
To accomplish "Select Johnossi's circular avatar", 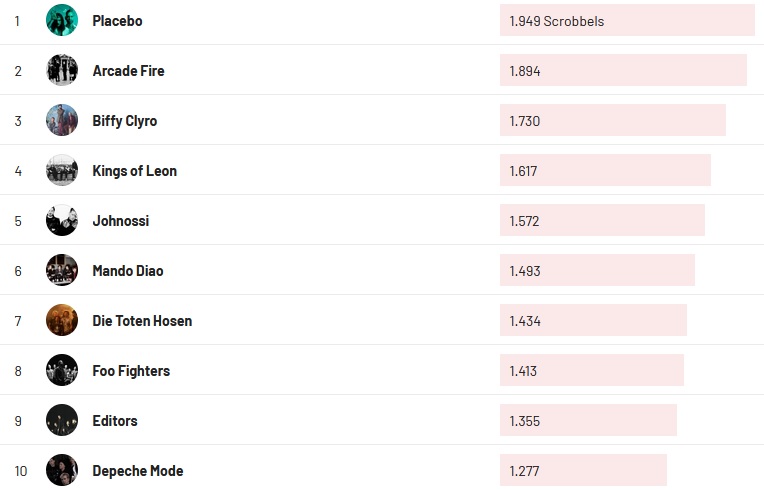I will pyautogui.click(x=62, y=220).
